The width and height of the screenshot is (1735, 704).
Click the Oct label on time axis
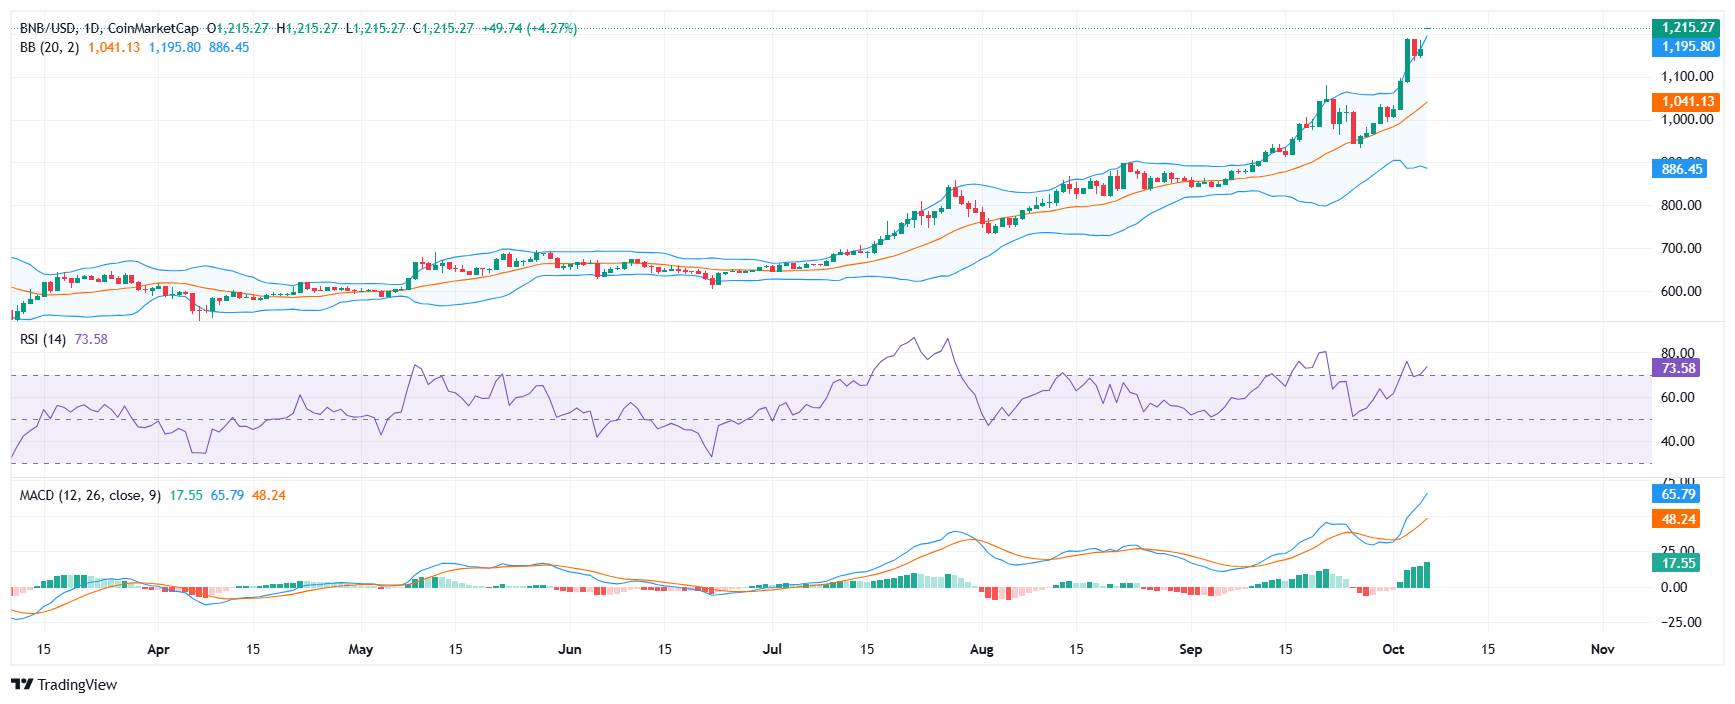[1393, 649]
